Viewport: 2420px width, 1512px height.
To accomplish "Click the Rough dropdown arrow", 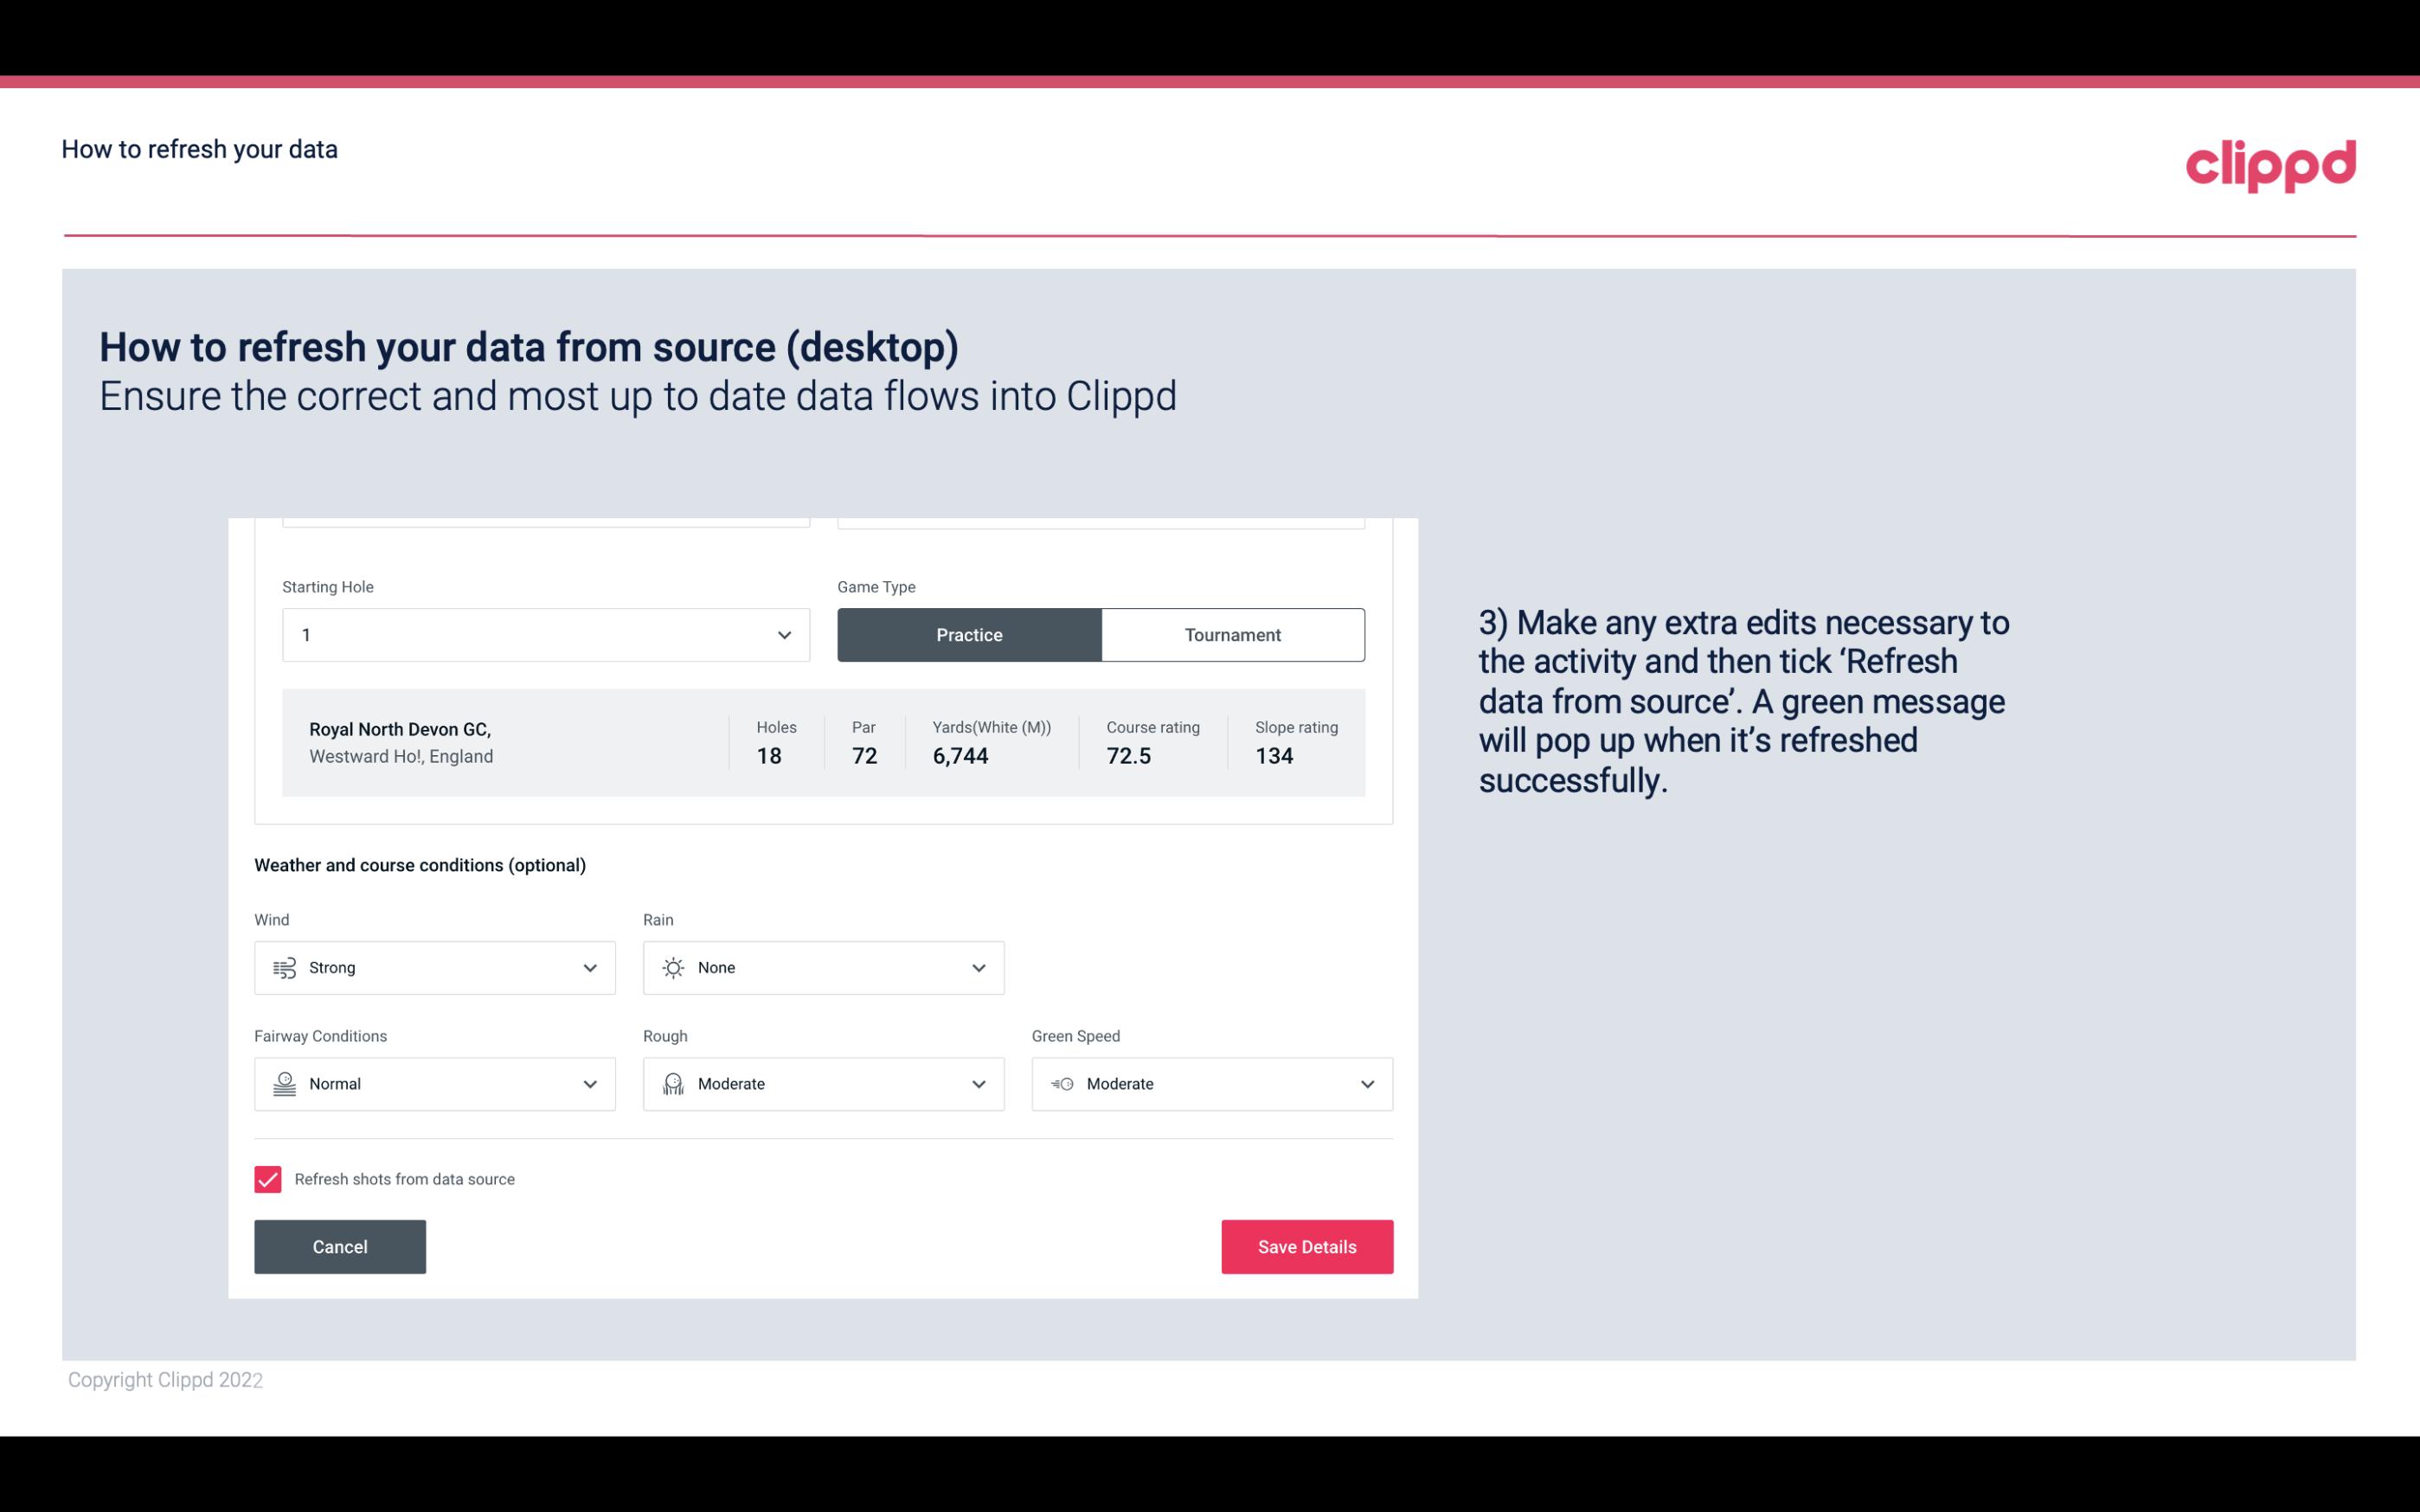I will (978, 1084).
